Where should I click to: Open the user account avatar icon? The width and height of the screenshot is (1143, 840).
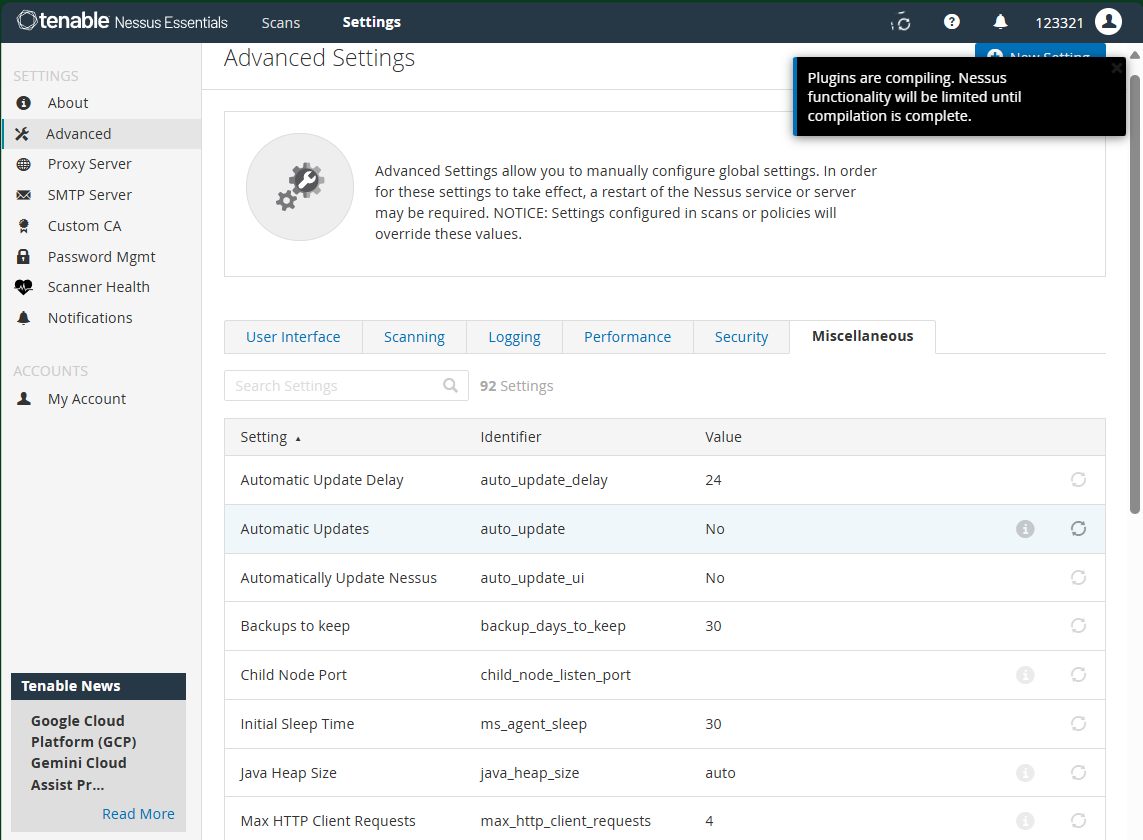1108,22
